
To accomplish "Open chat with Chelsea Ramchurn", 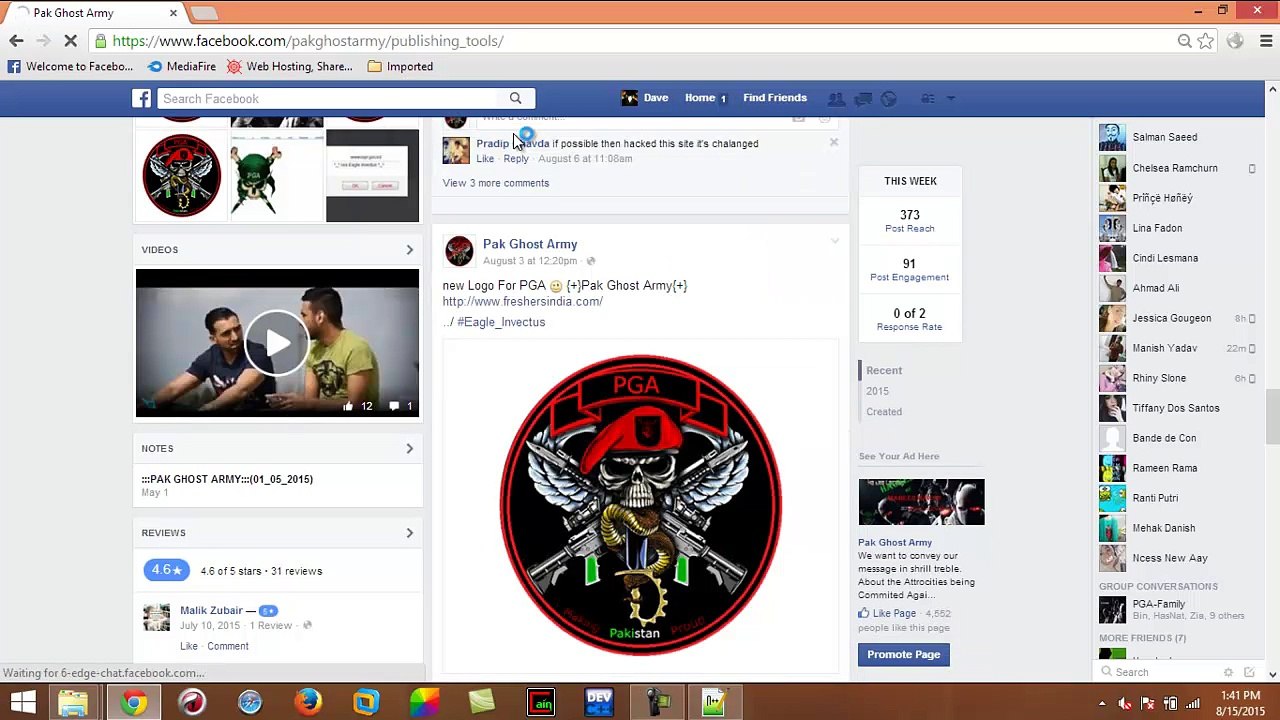I will (1178, 168).
